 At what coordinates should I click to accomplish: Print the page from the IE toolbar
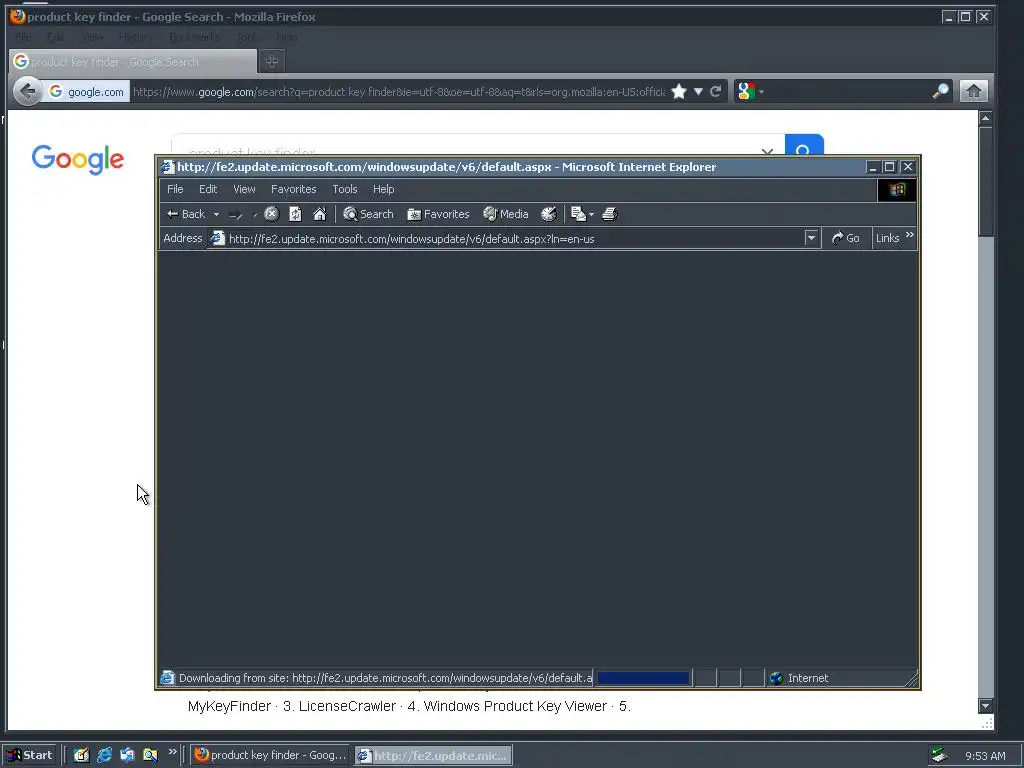[x=609, y=214]
